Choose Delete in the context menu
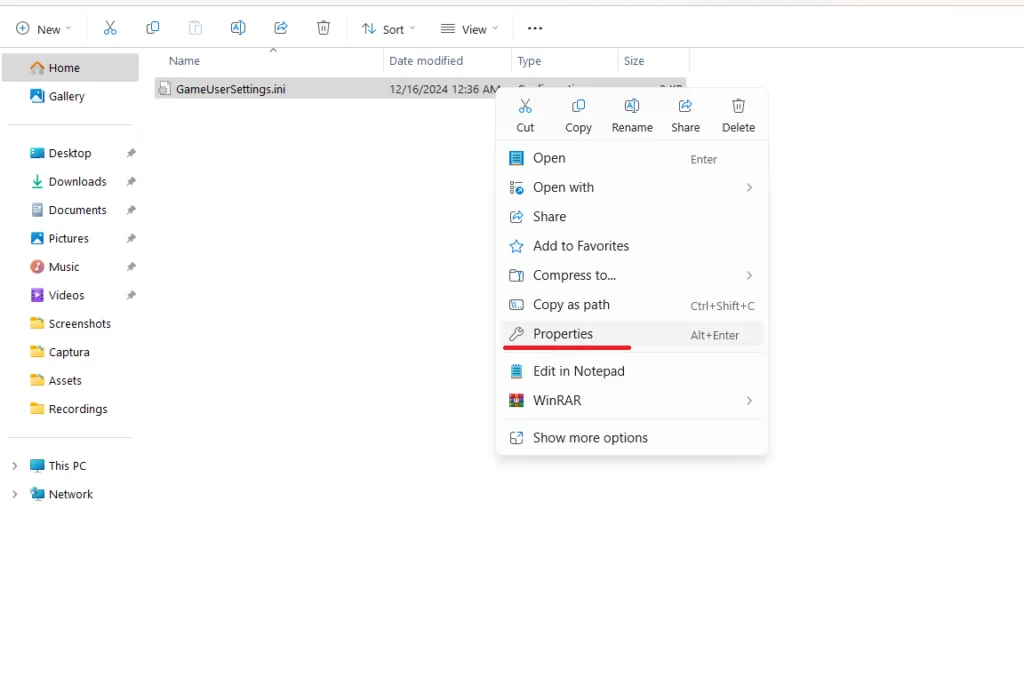Viewport: 1024px width, 676px height. pos(738,116)
